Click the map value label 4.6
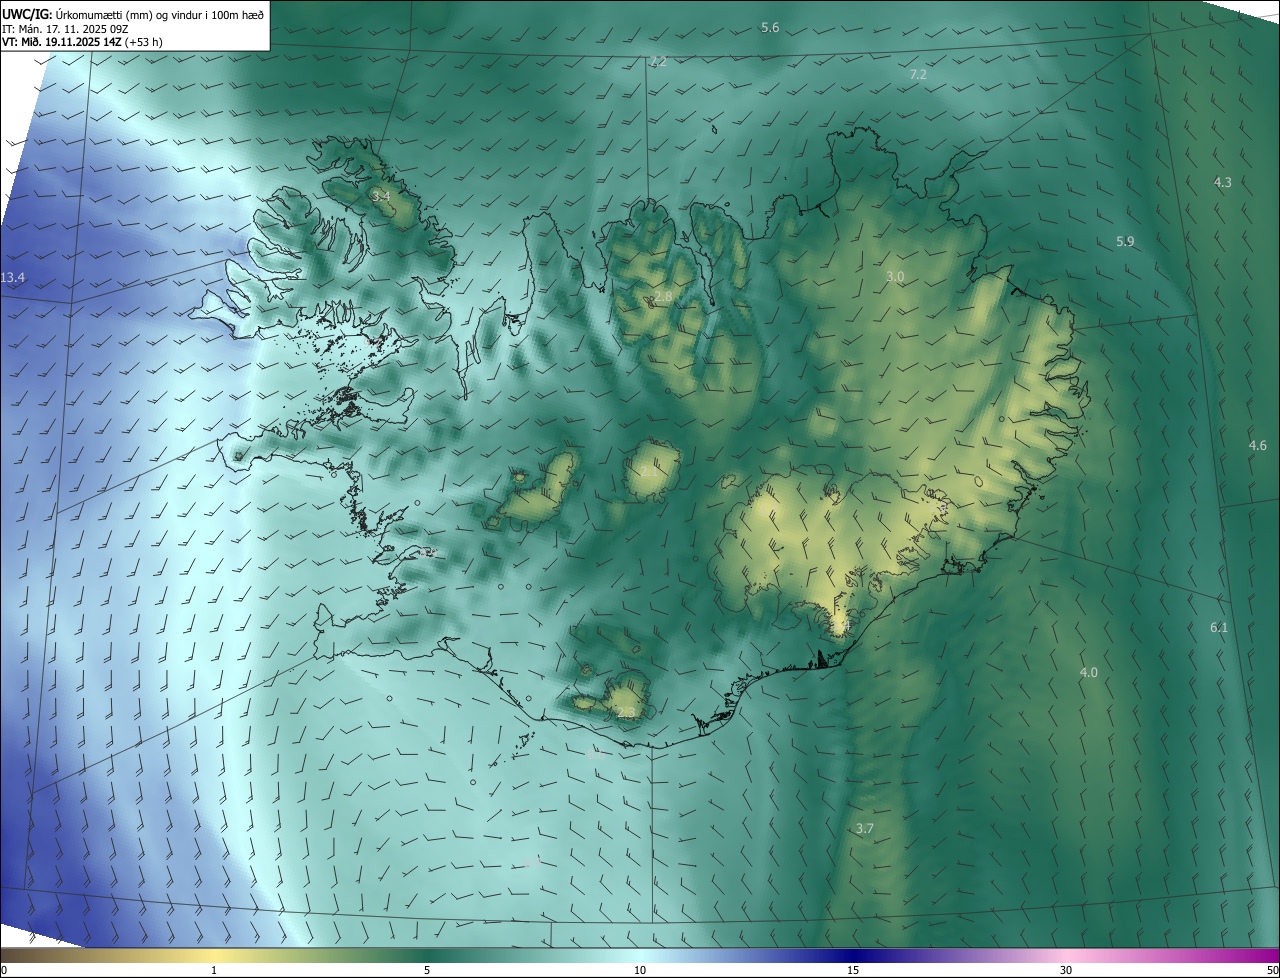Image resolution: width=1280 pixels, height=978 pixels. pyautogui.click(x=1258, y=445)
